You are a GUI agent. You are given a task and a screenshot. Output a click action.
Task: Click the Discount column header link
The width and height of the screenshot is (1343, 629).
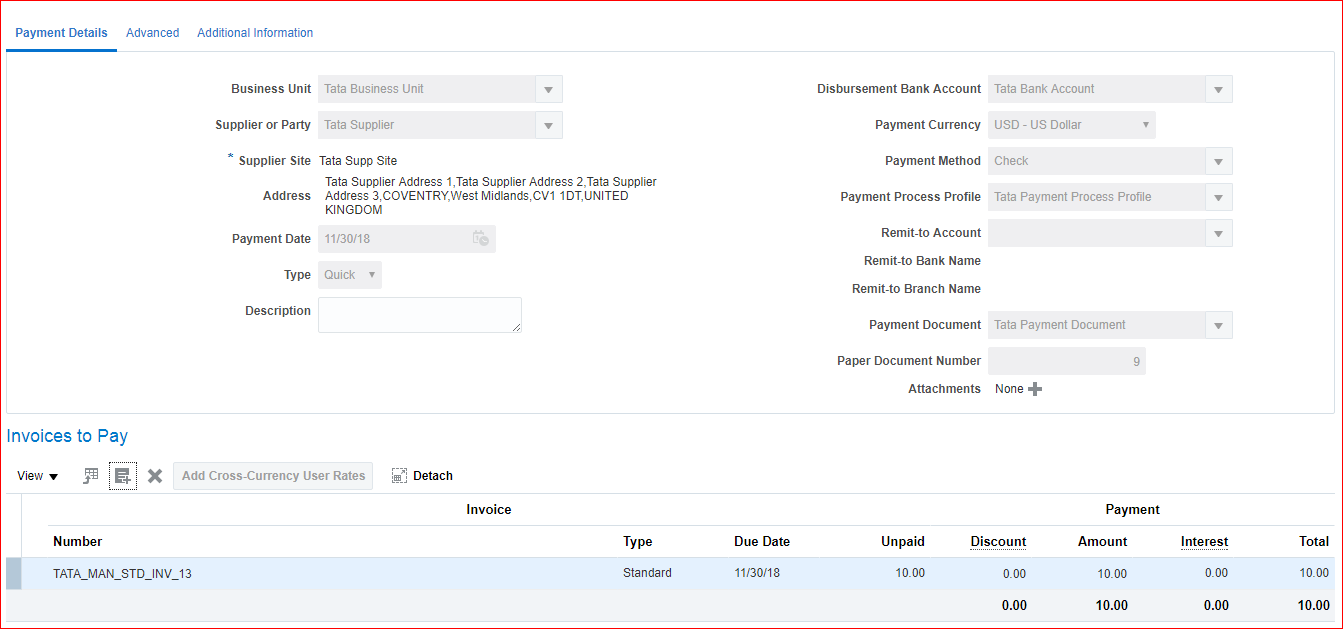point(998,541)
